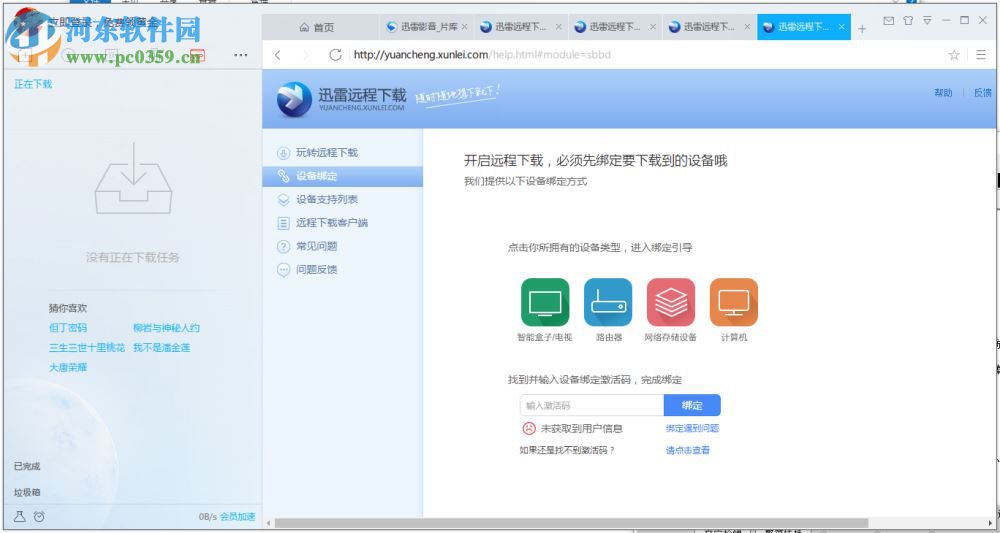Open the alarm clock scheduled task icon
The width and height of the screenshot is (1000, 533).
[x=39, y=516]
